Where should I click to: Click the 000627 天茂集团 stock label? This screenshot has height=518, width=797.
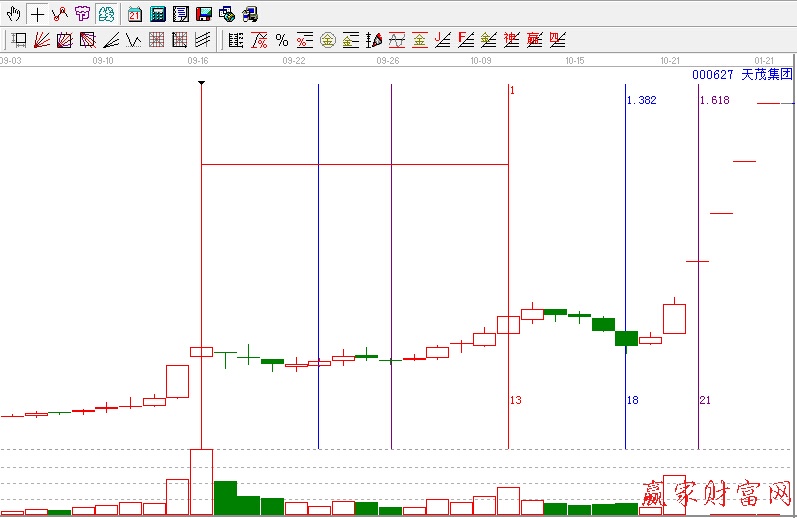742,74
